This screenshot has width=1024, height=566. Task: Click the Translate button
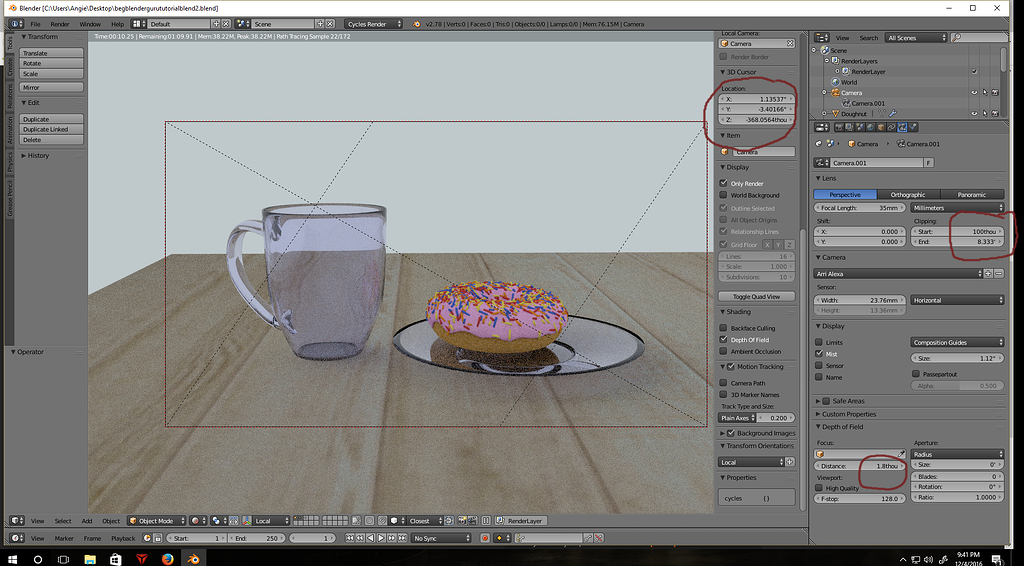click(52, 53)
